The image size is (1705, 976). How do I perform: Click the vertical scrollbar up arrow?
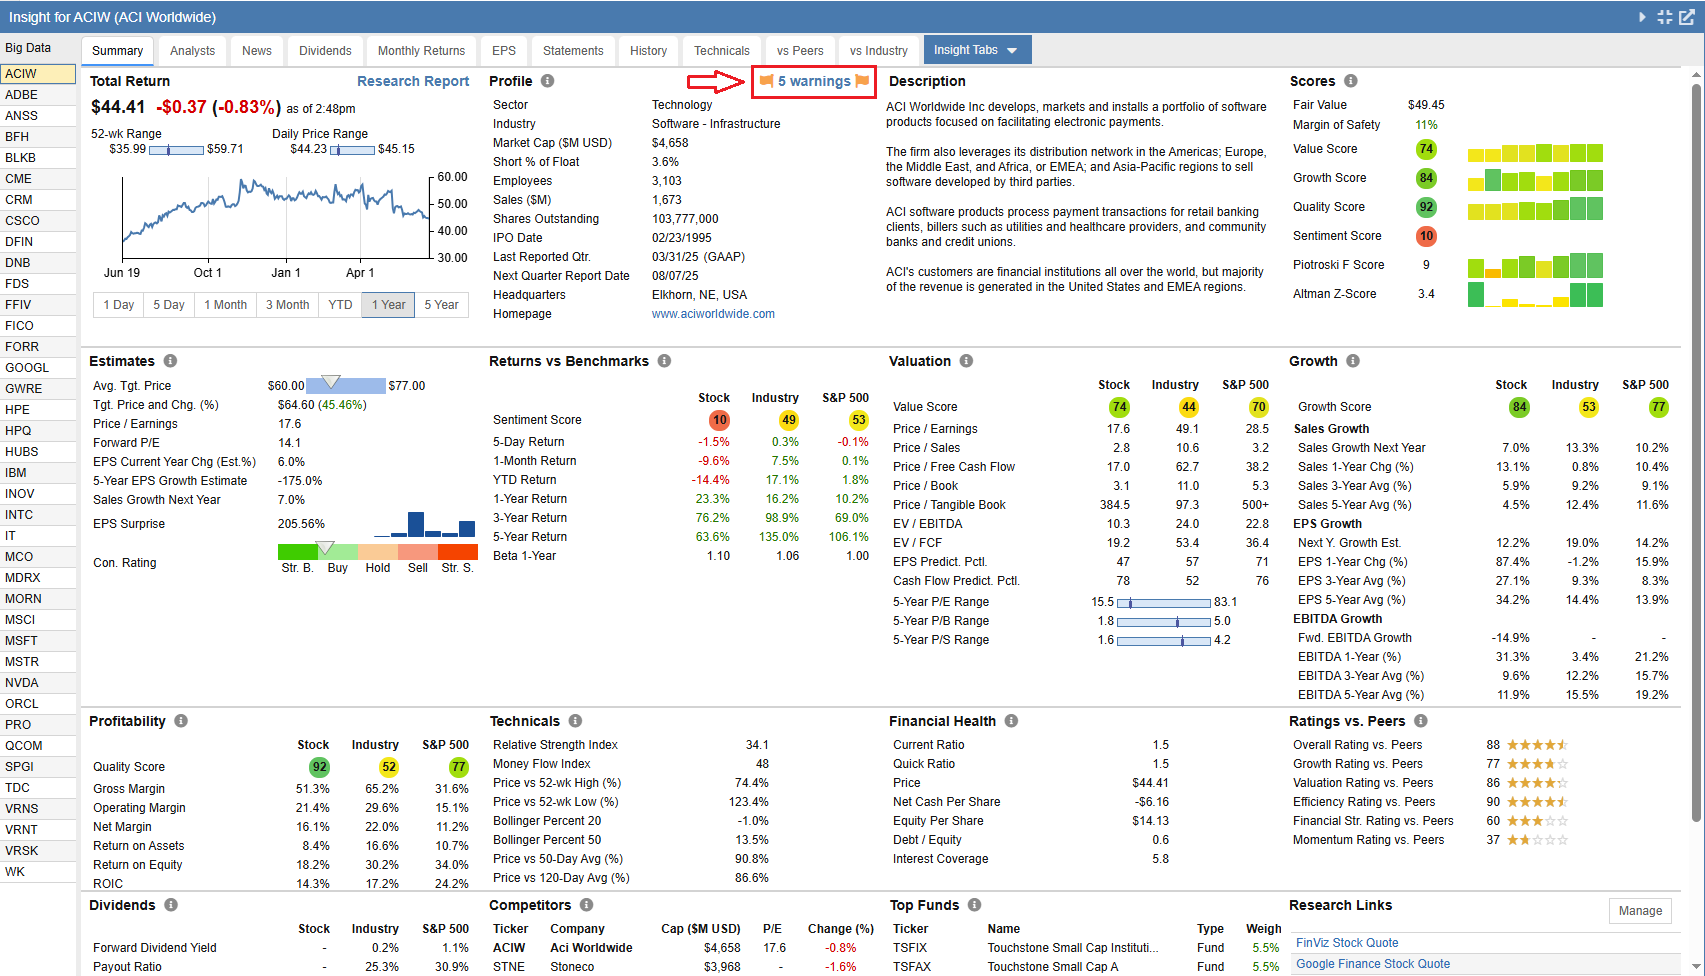[x=1696, y=74]
